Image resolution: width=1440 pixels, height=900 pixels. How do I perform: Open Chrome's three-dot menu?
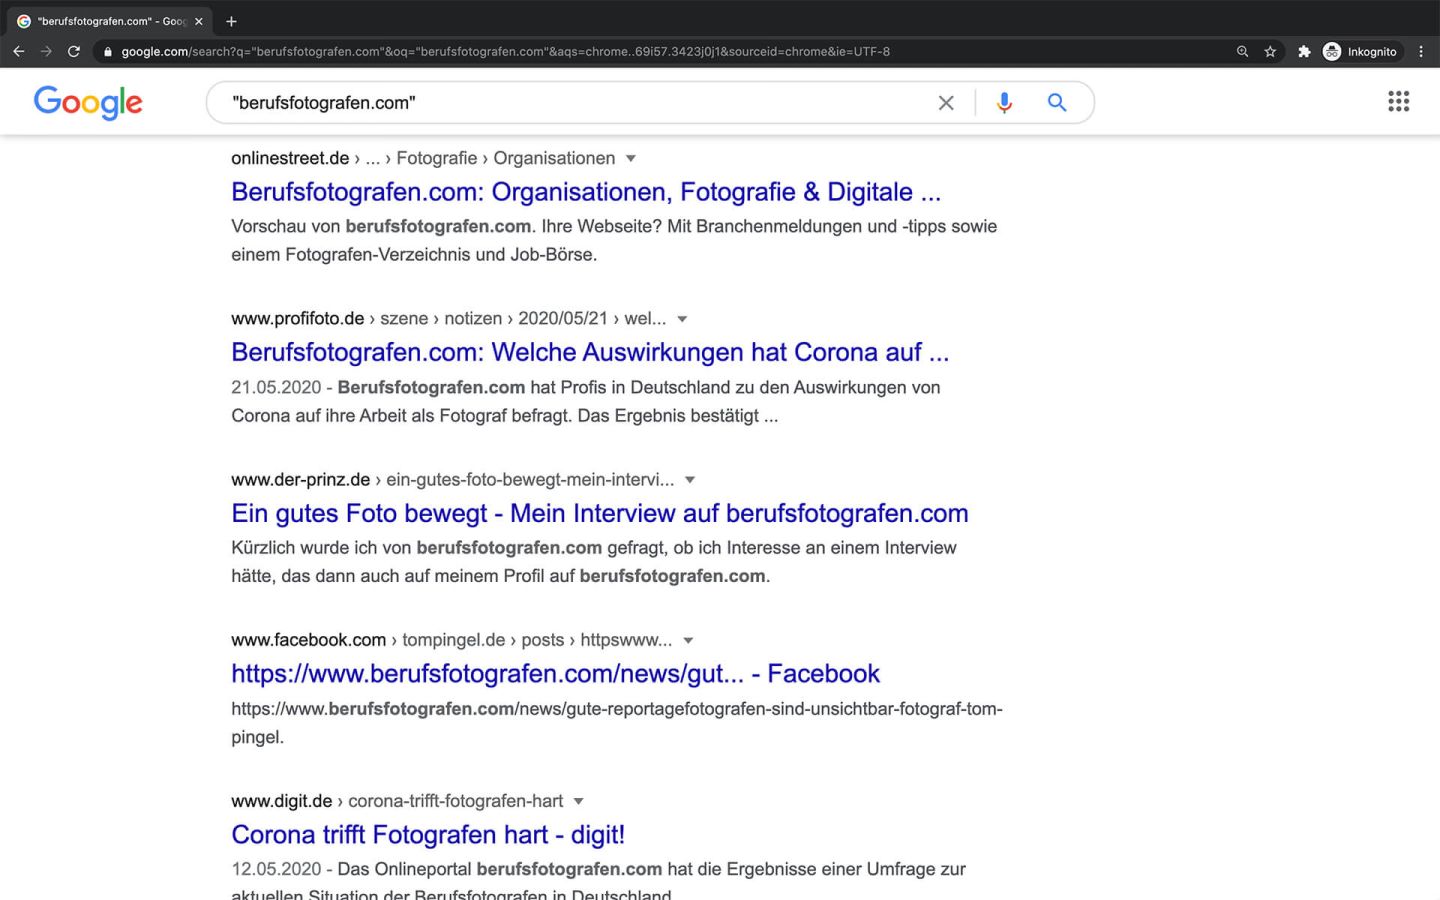click(x=1421, y=52)
